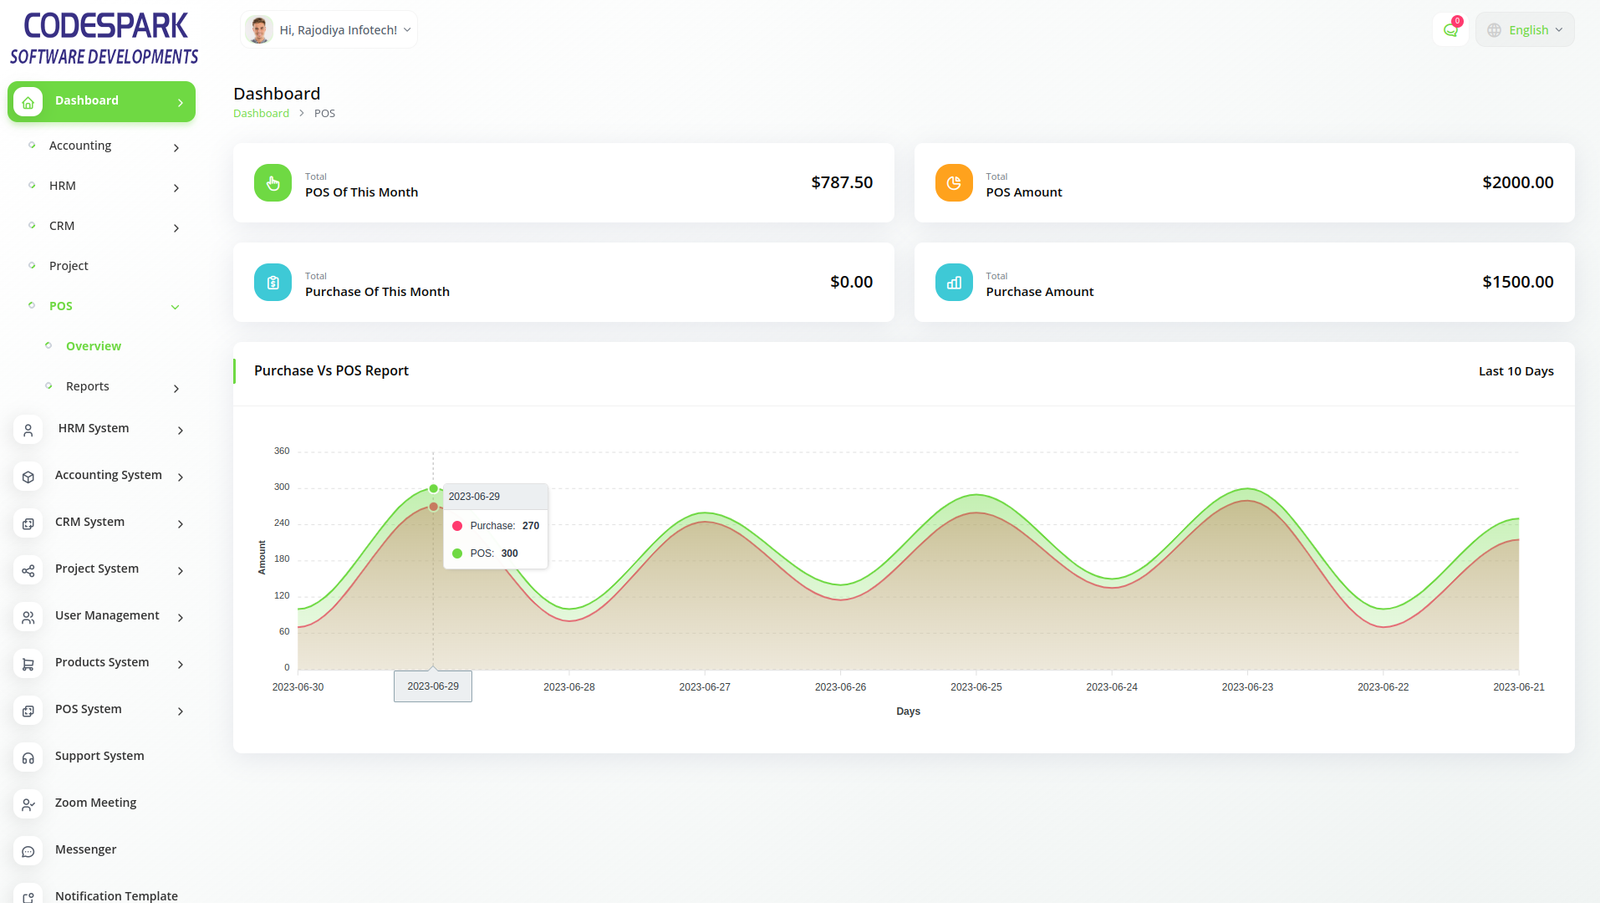Click the CODESPARK logo
Image resolution: width=1600 pixels, height=903 pixels.
coord(104,38)
